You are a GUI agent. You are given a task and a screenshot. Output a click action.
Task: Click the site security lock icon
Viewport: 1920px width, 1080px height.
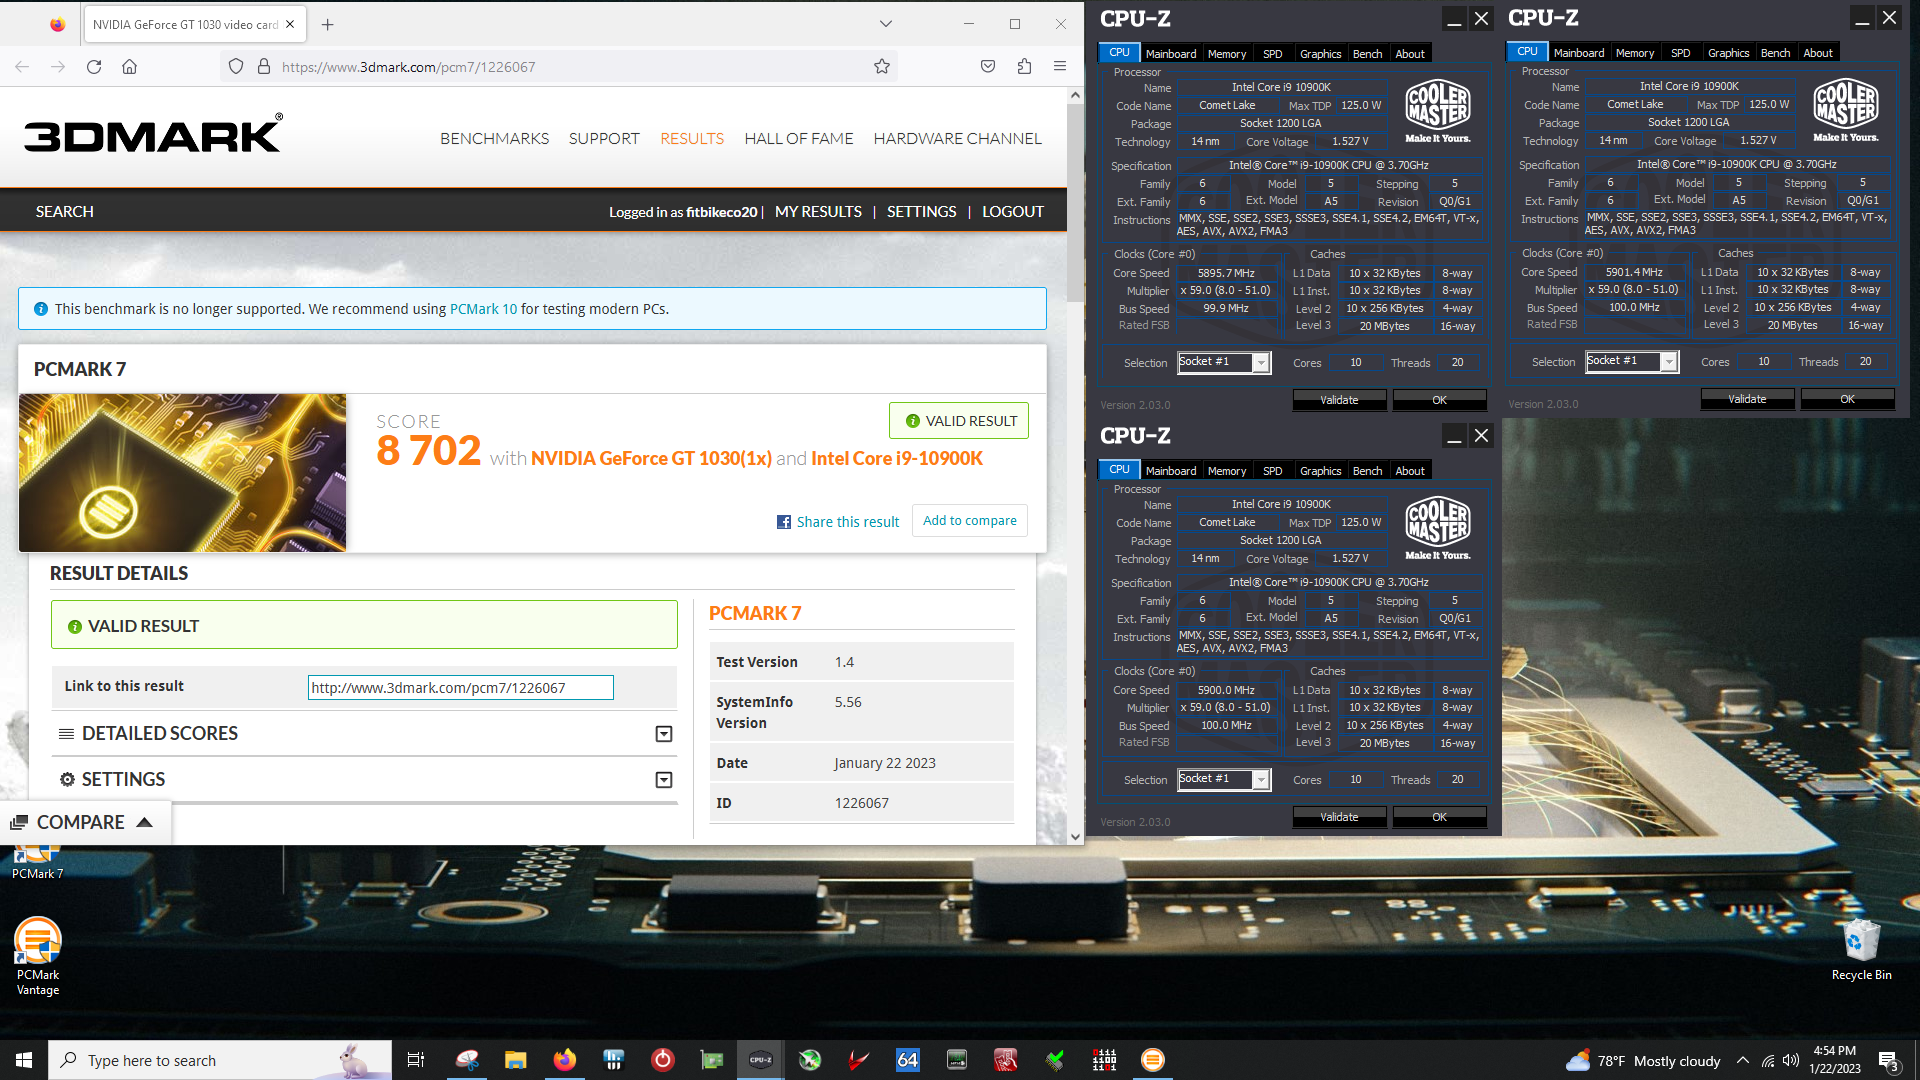pyautogui.click(x=264, y=66)
